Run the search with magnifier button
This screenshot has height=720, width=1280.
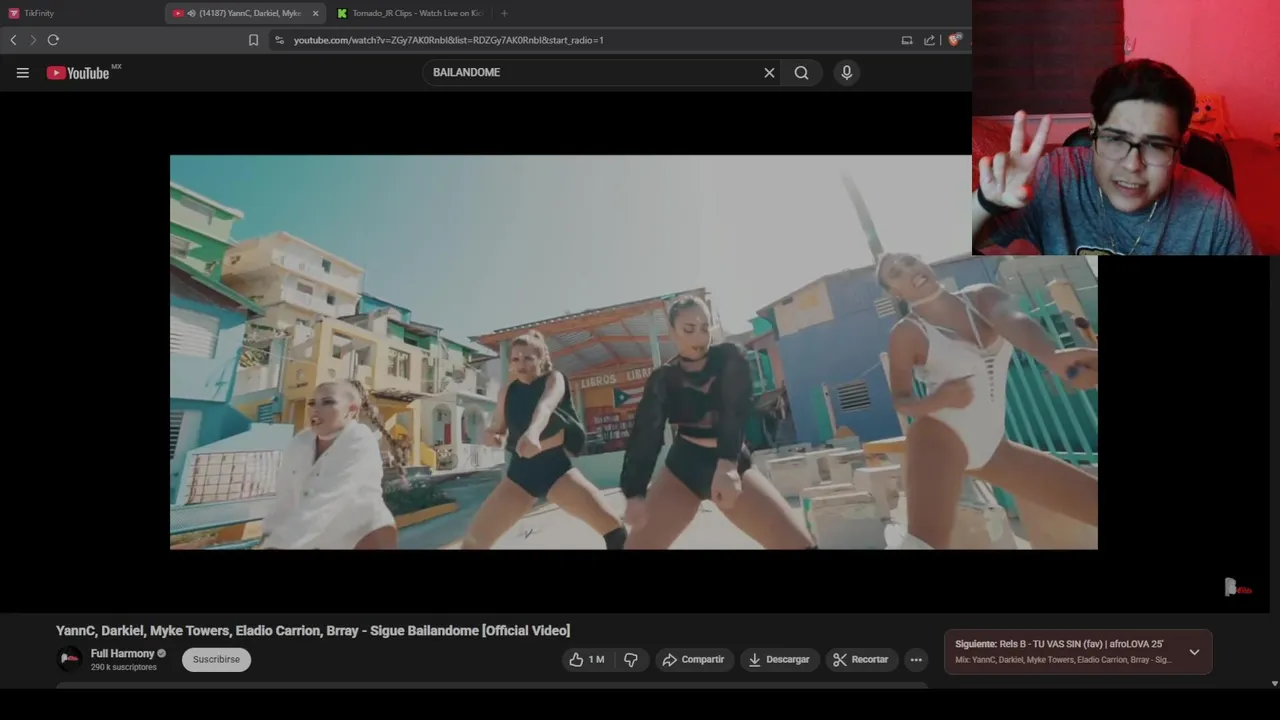[x=801, y=72]
